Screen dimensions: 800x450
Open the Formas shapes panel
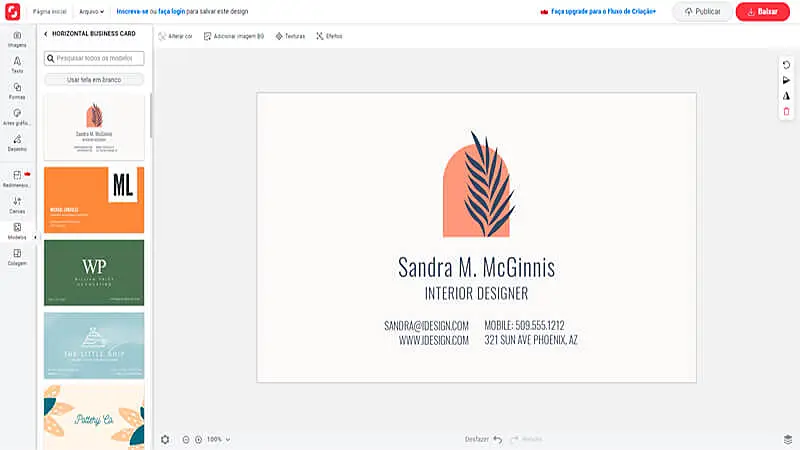coord(17,91)
